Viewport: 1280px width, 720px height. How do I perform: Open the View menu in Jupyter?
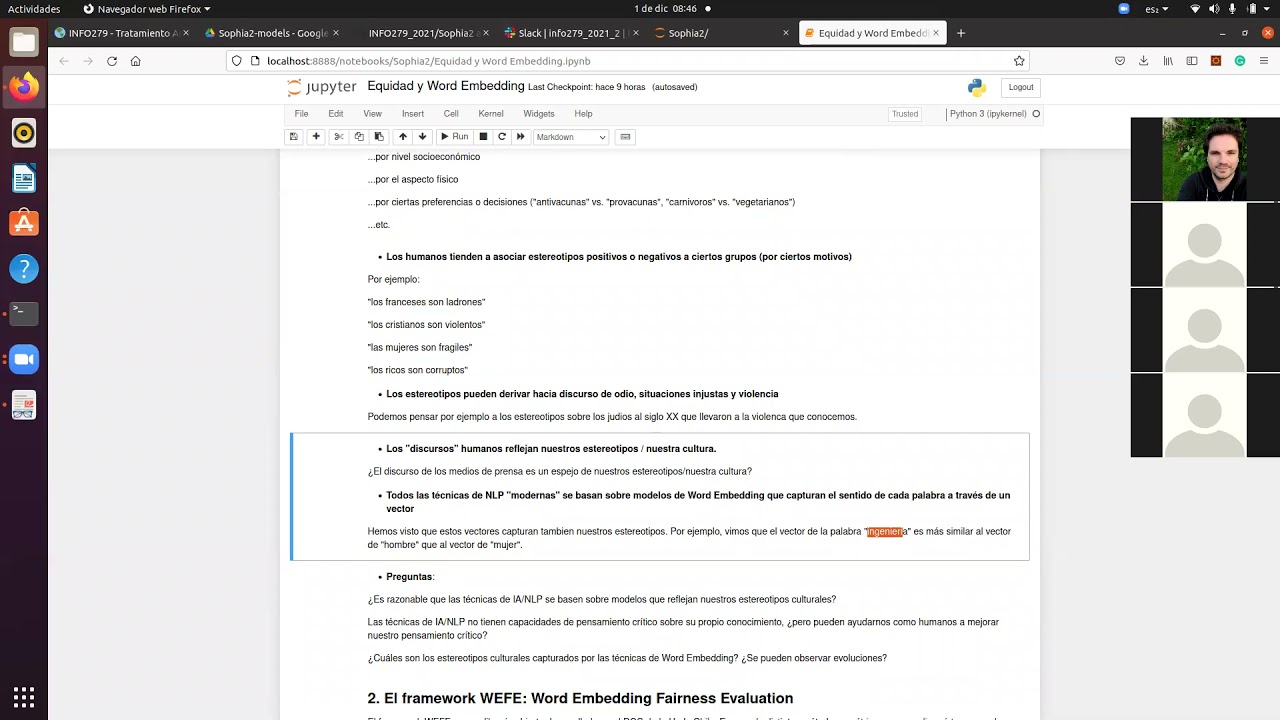click(372, 114)
